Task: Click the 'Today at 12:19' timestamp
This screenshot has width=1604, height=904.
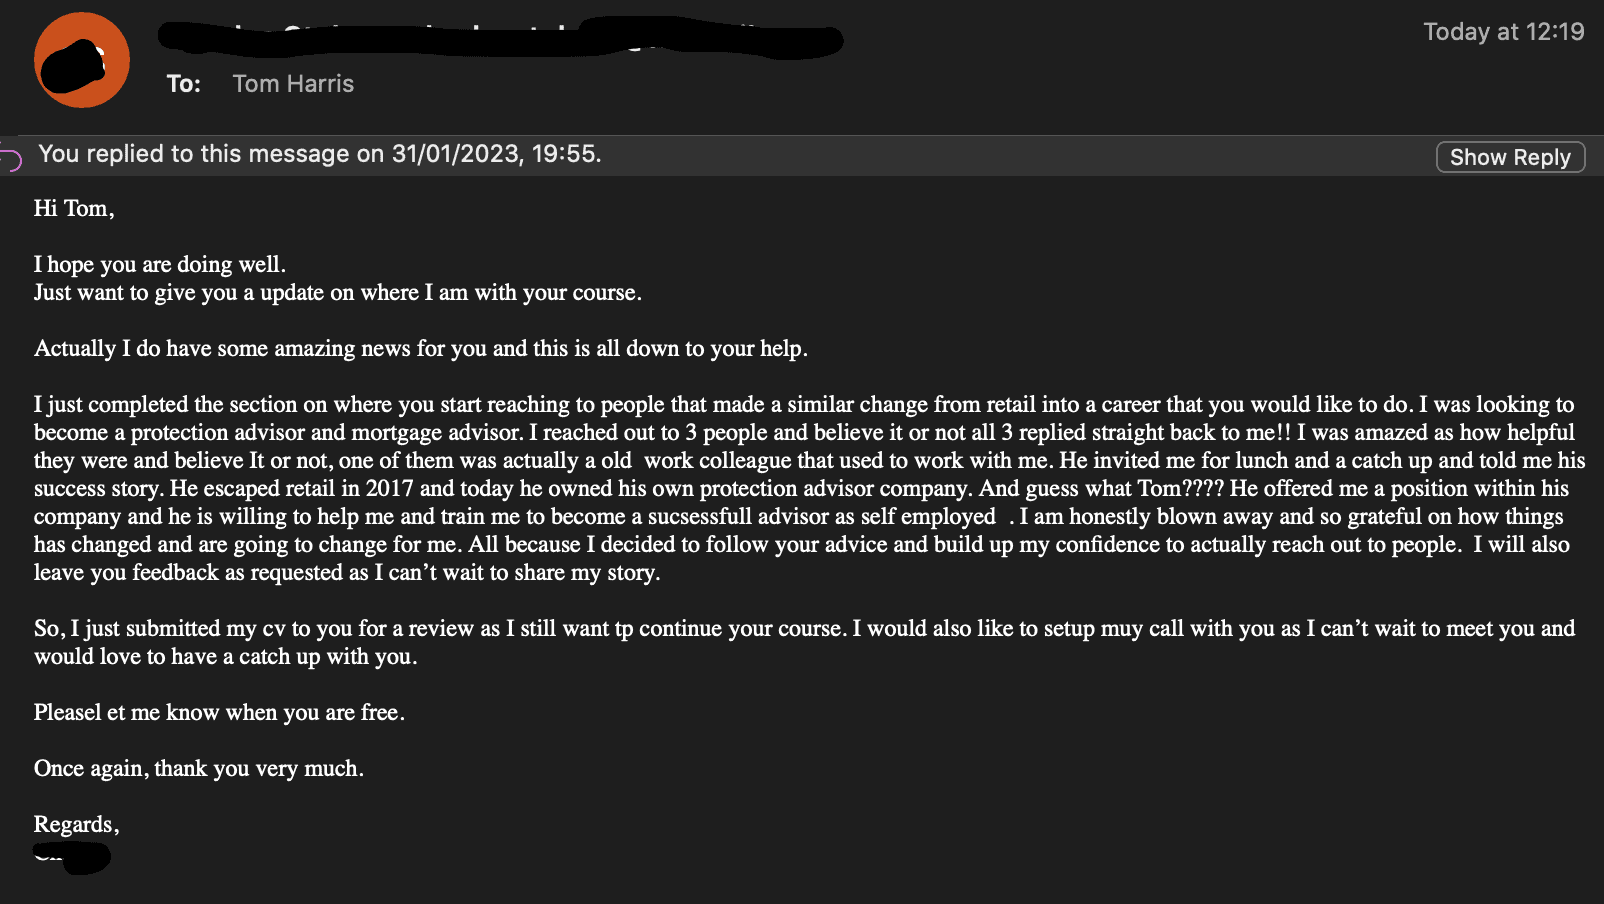Action: [x=1503, y=32]
